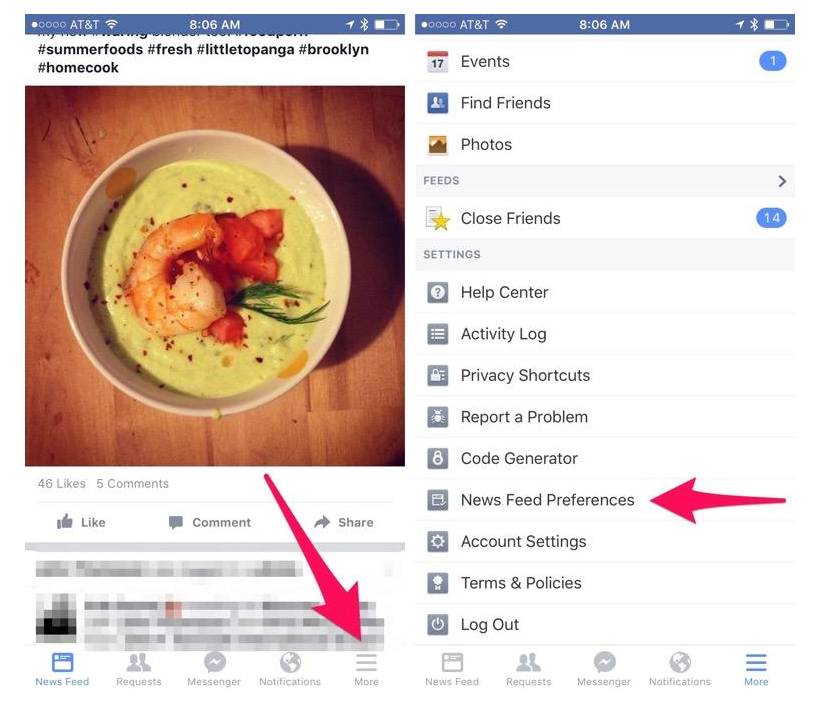Viewport: 827px width, 707px height.
Task: Open the More tab in left screen
Action: coord(366,669)
